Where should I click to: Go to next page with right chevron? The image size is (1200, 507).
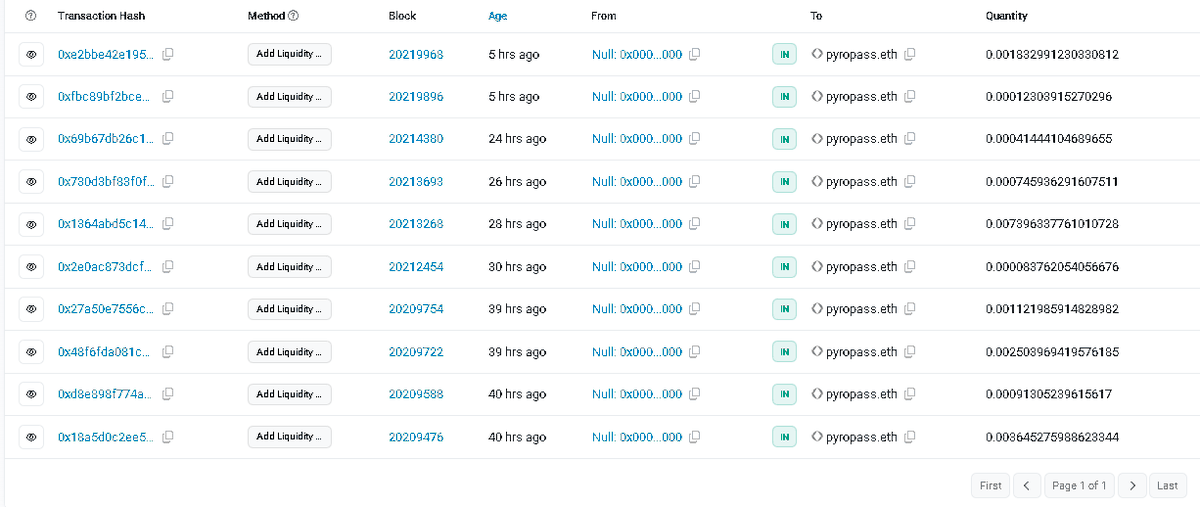point(1132,485)
